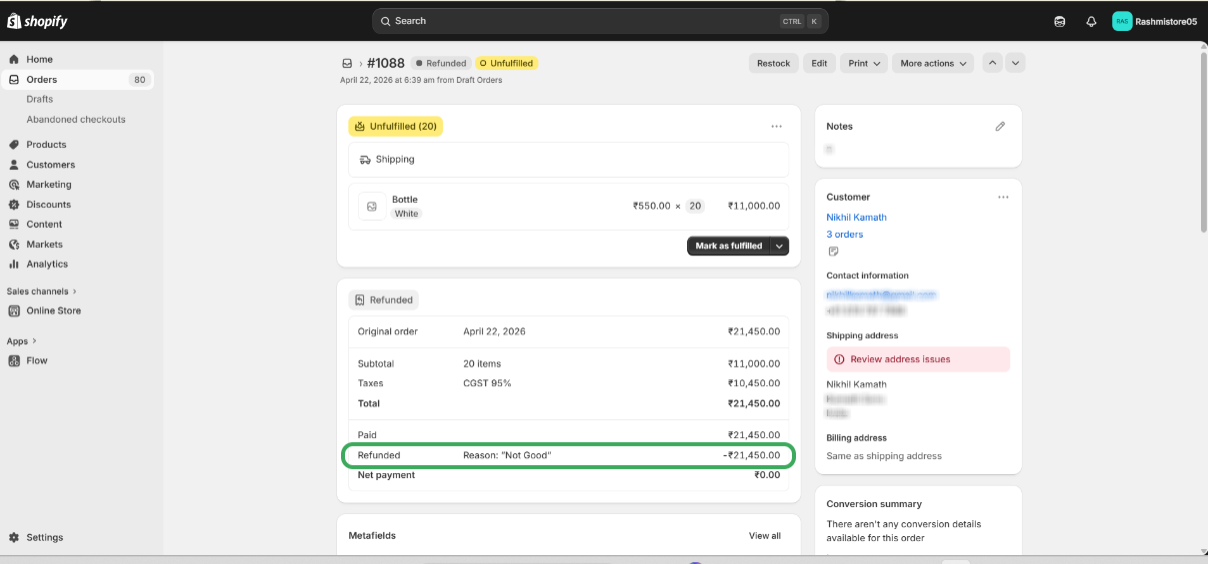Viewport: 1208px width, 564px height.
Task: Click the Bottle product thumbnail
Action: (372, 206)
